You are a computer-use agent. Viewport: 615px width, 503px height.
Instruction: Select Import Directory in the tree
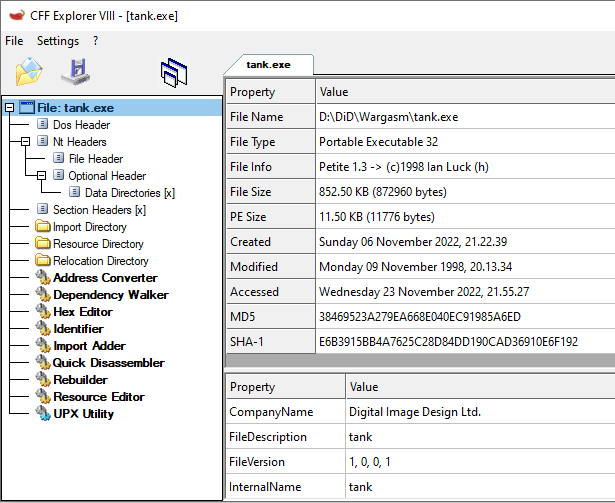90,227
